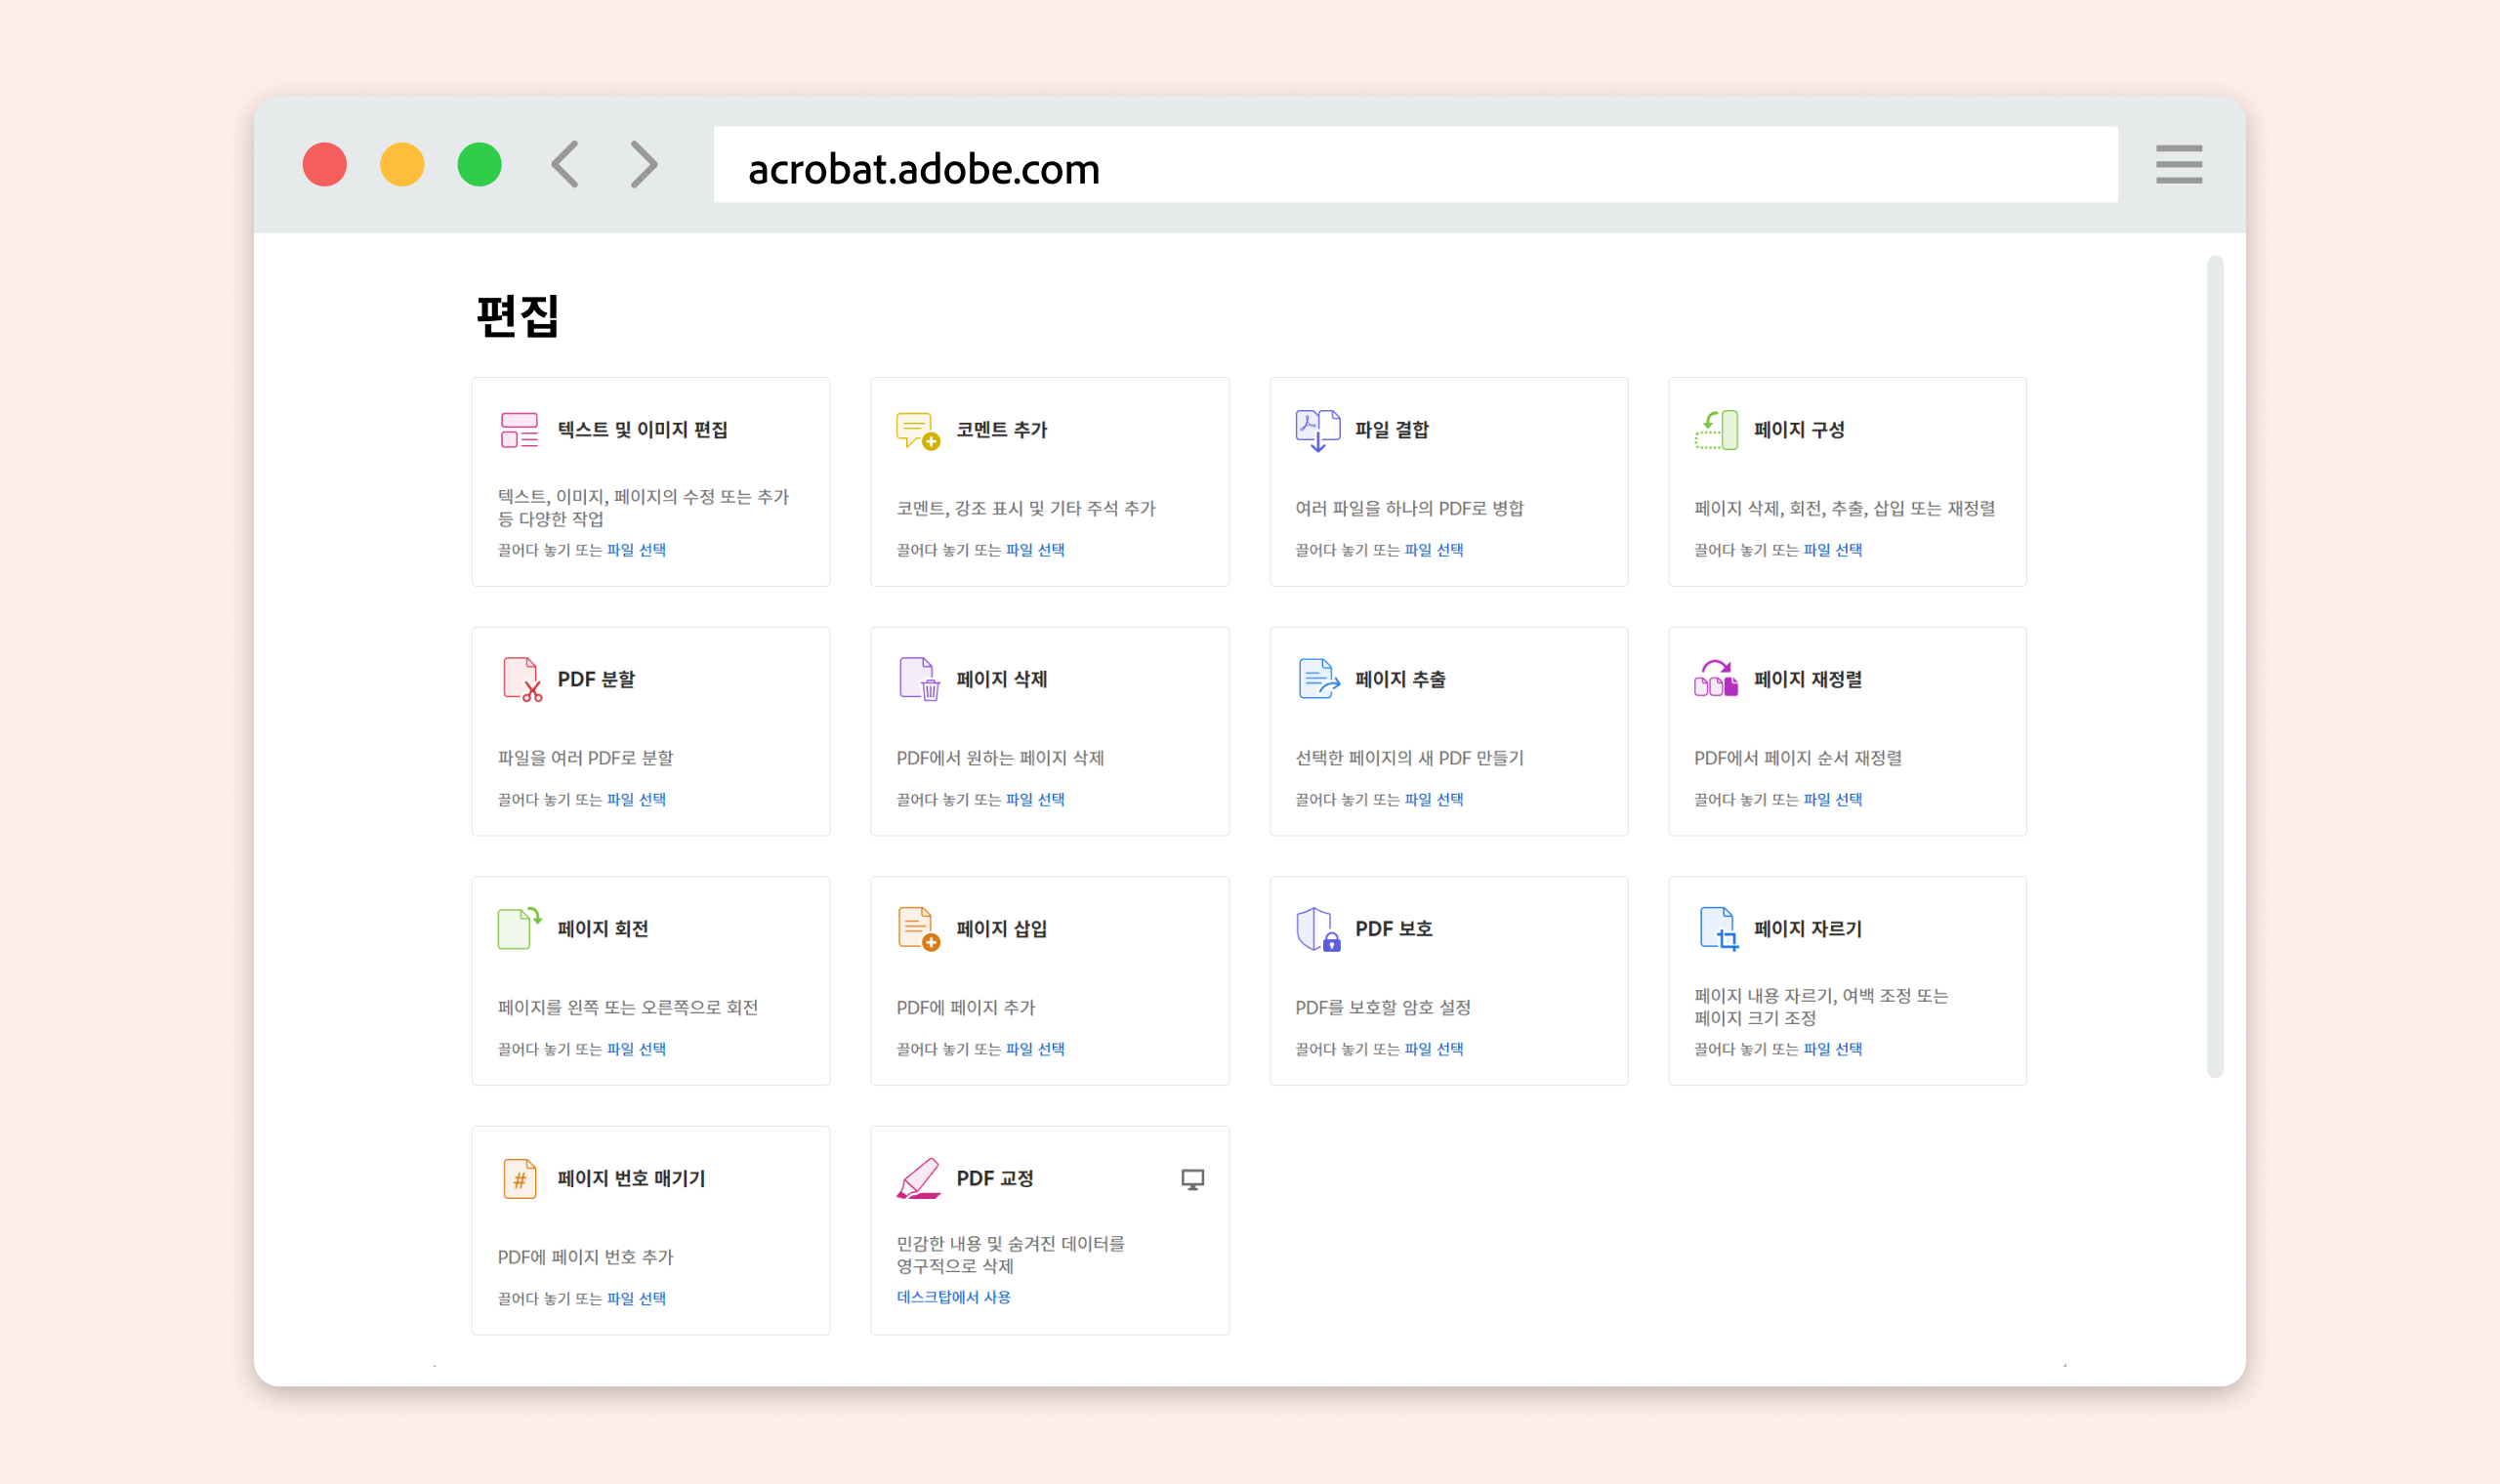The height and width of the screenshot is (1484, 2500).
Task: Click the 페이지 구성 green icon
Action: coord(1716,430)
